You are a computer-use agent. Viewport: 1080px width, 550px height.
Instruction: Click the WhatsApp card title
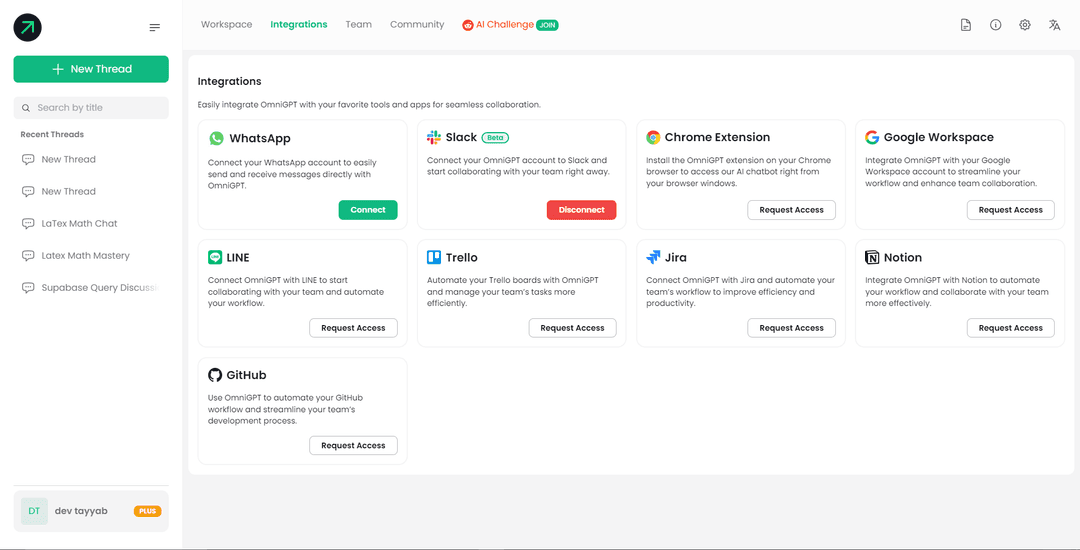tap(260, 138)
